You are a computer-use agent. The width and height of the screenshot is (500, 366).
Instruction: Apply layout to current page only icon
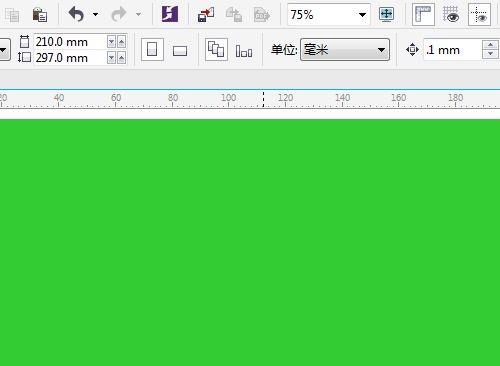click(x=244, y=51)
